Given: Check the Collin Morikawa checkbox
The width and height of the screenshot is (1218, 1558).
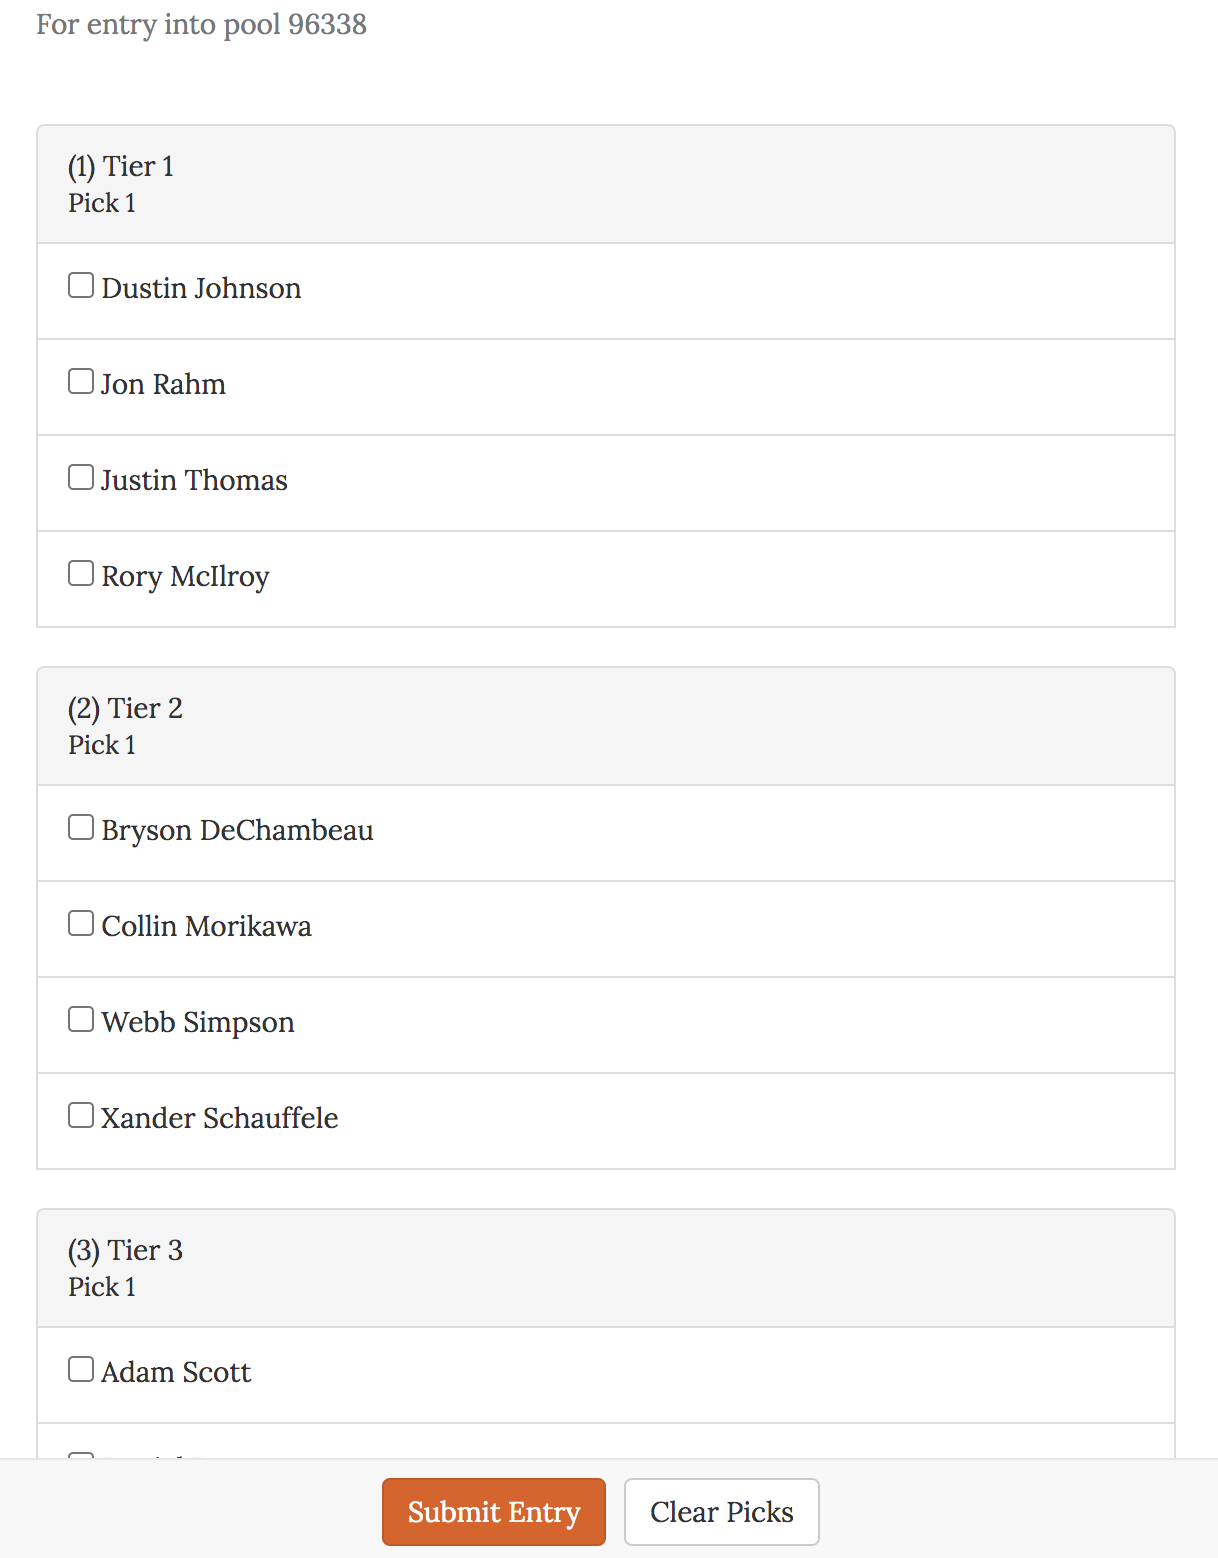Looking at the screenshot, I should click(x=80, y=923).
